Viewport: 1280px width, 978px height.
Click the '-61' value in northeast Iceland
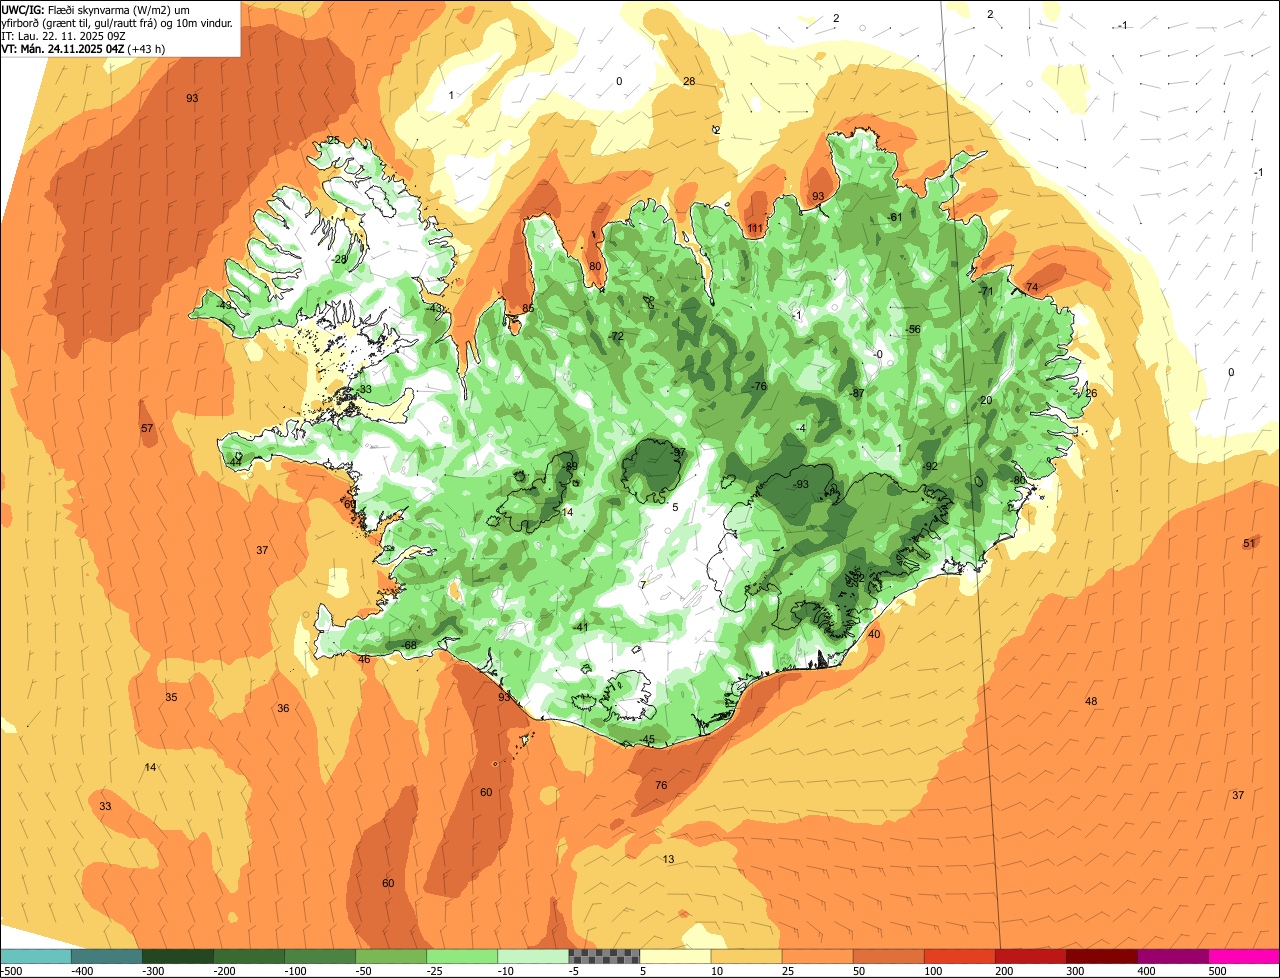[895, 217]
